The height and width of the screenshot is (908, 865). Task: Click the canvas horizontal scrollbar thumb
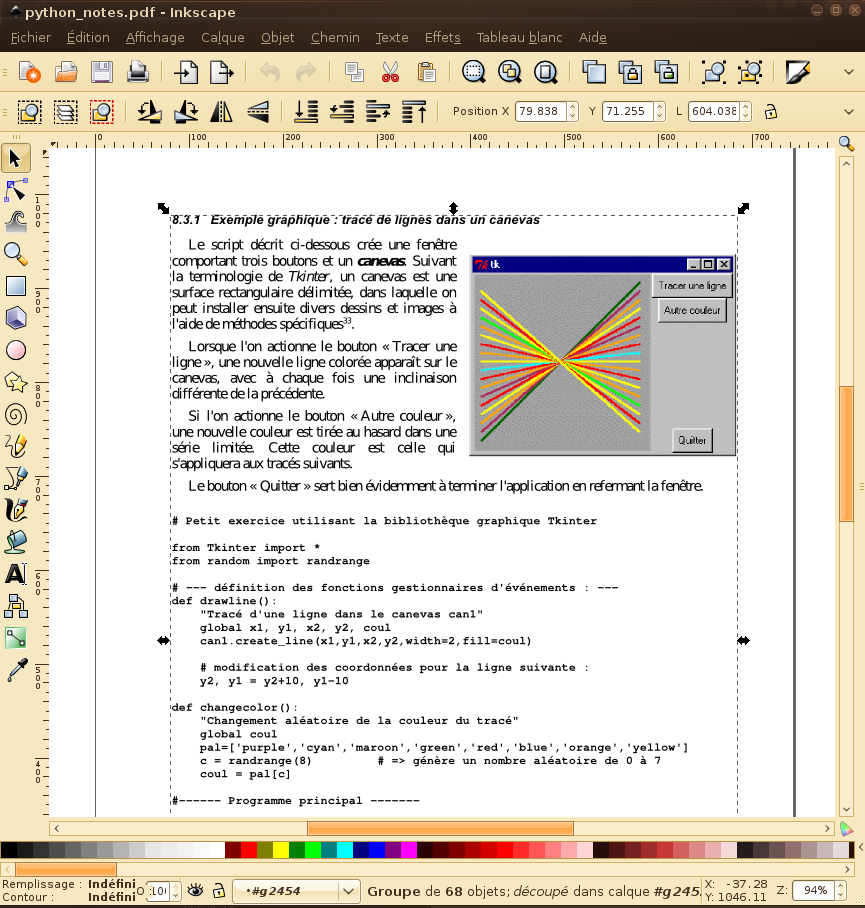[440, 829]
